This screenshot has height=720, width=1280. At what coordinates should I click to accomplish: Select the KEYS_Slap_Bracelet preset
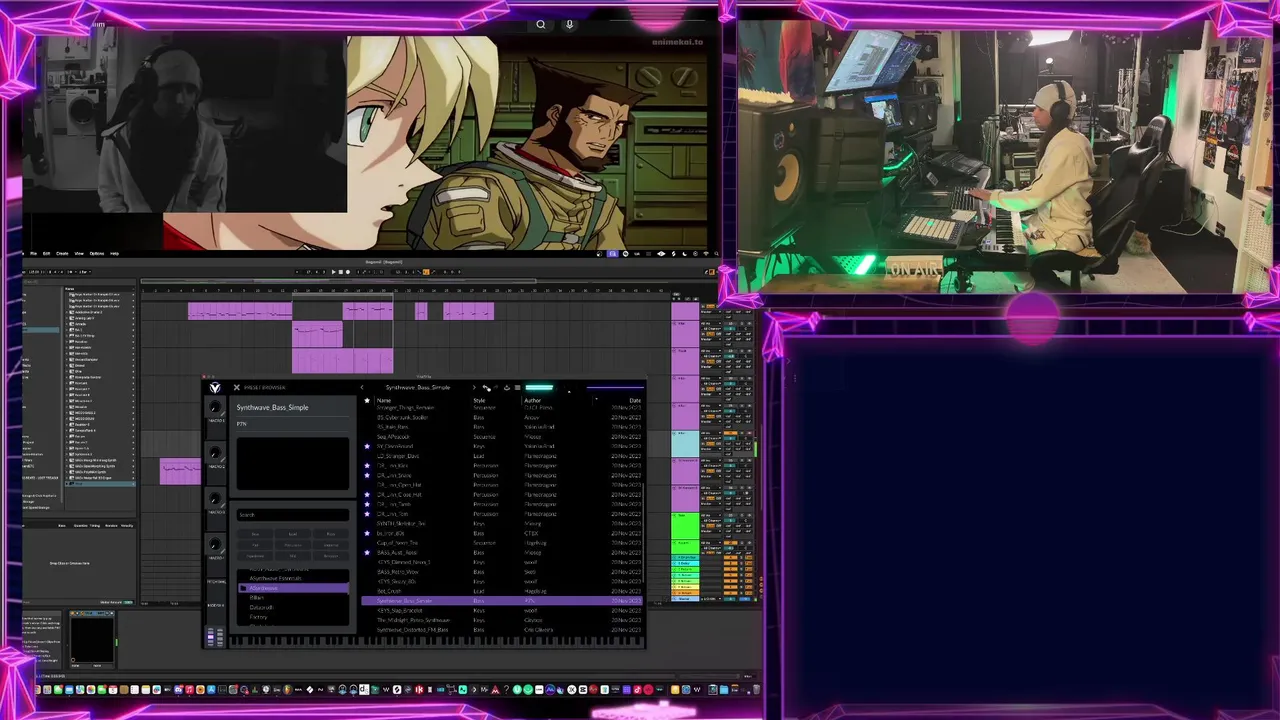pos(399,610)
